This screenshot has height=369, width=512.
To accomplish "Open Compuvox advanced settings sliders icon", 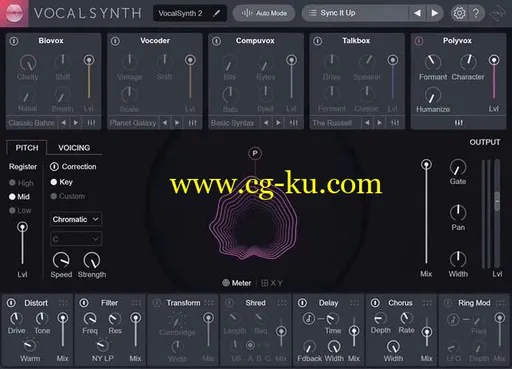I will (294, 123).
